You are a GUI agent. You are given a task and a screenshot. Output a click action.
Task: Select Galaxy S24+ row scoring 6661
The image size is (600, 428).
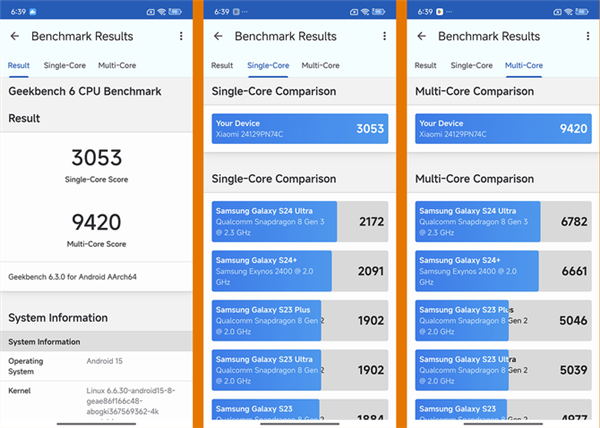tap(503, 270)
